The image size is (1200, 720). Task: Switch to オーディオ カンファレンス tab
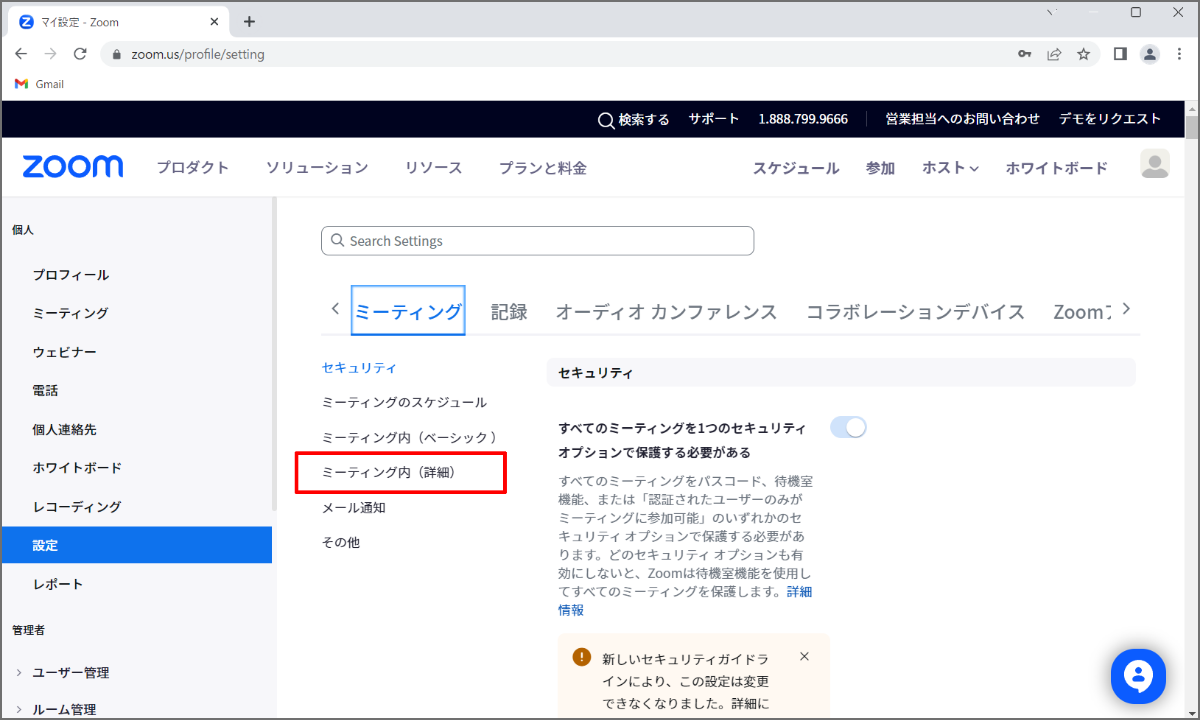(666, 311)
